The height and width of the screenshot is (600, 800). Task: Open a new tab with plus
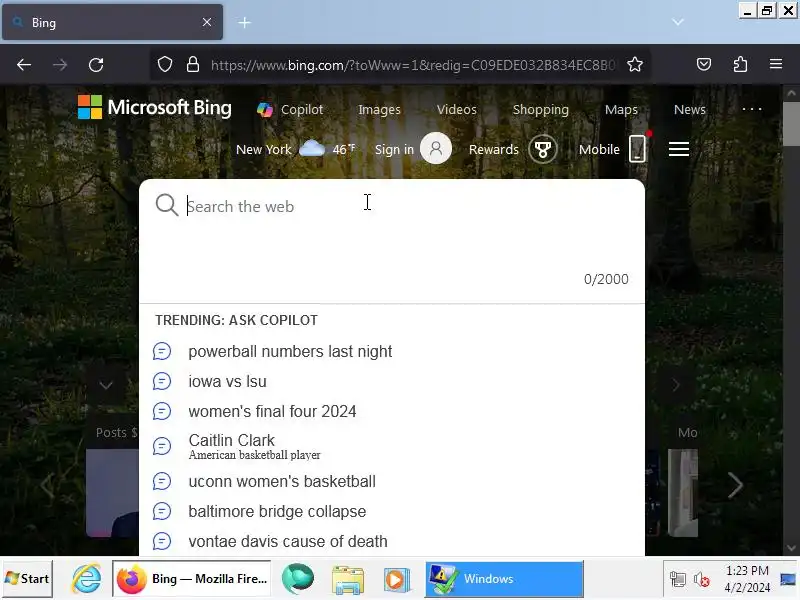244,22
